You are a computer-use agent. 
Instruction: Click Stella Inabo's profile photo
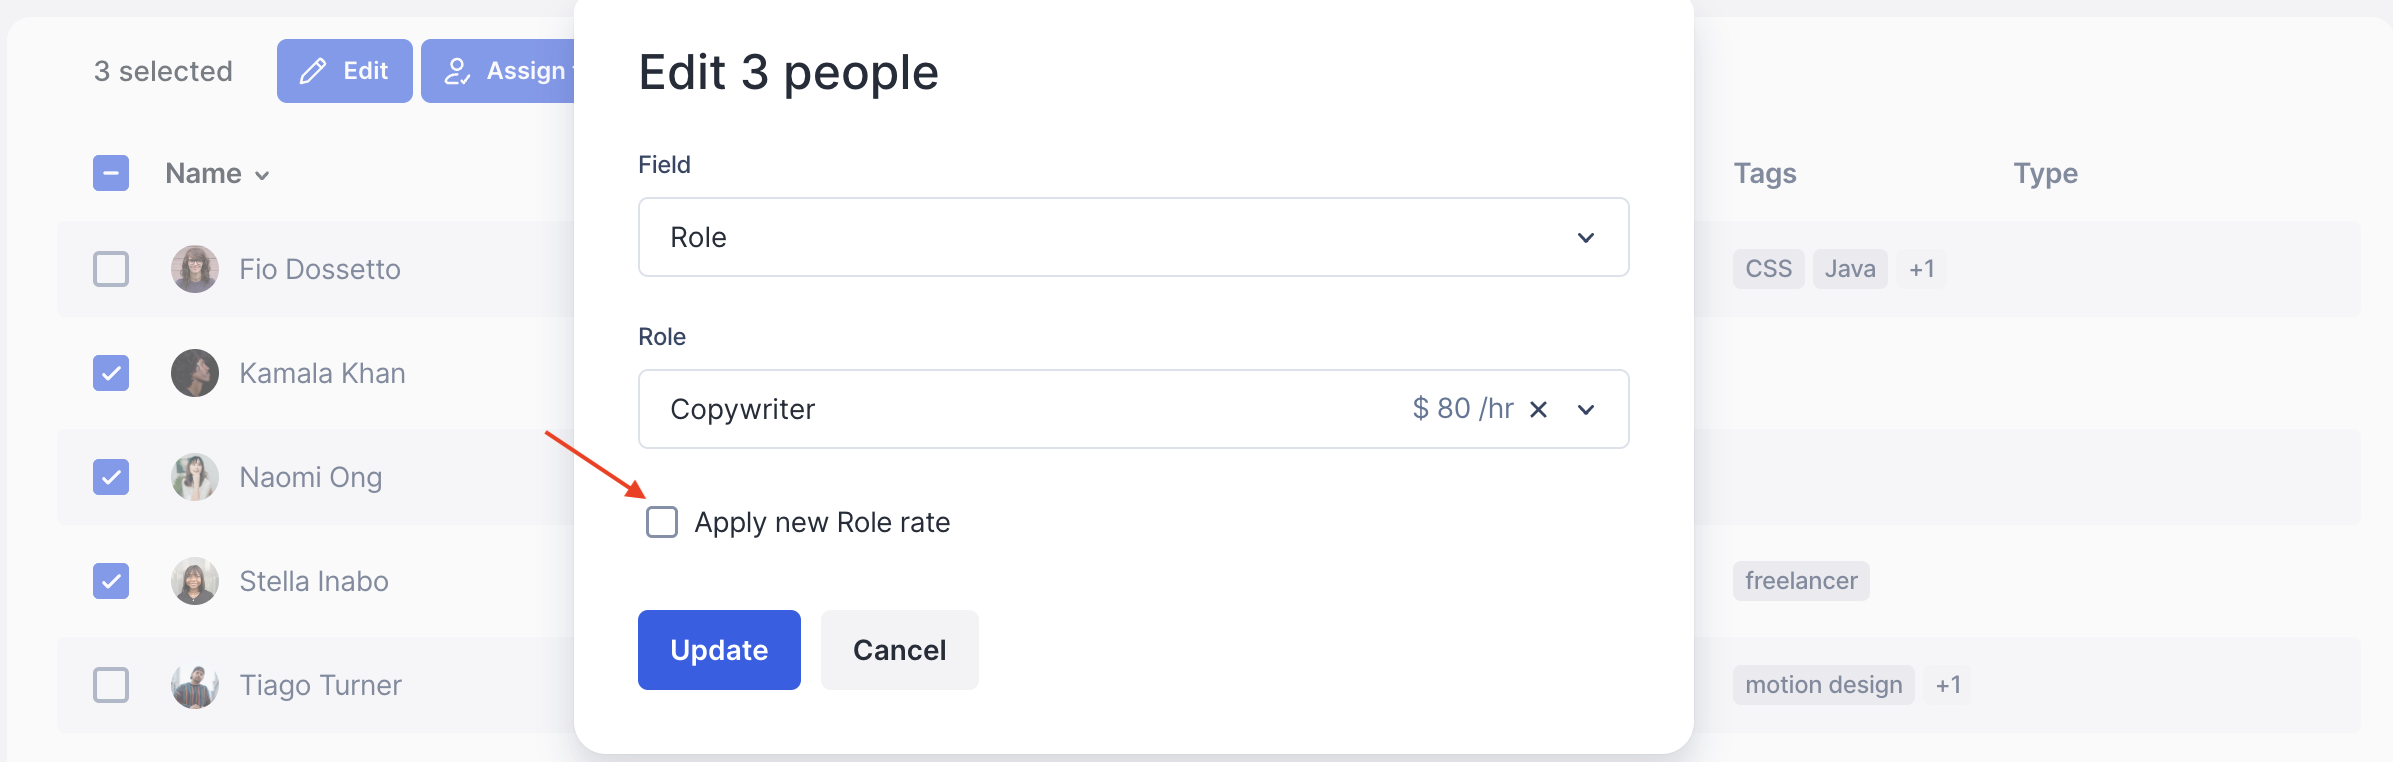(x=195, y=581)
